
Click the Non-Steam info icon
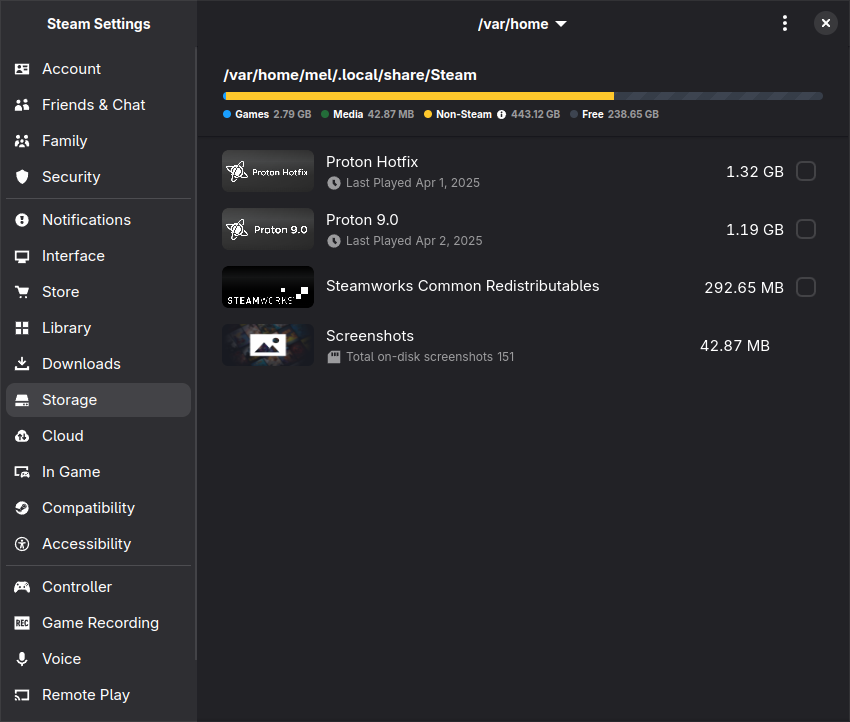(501, 114)
